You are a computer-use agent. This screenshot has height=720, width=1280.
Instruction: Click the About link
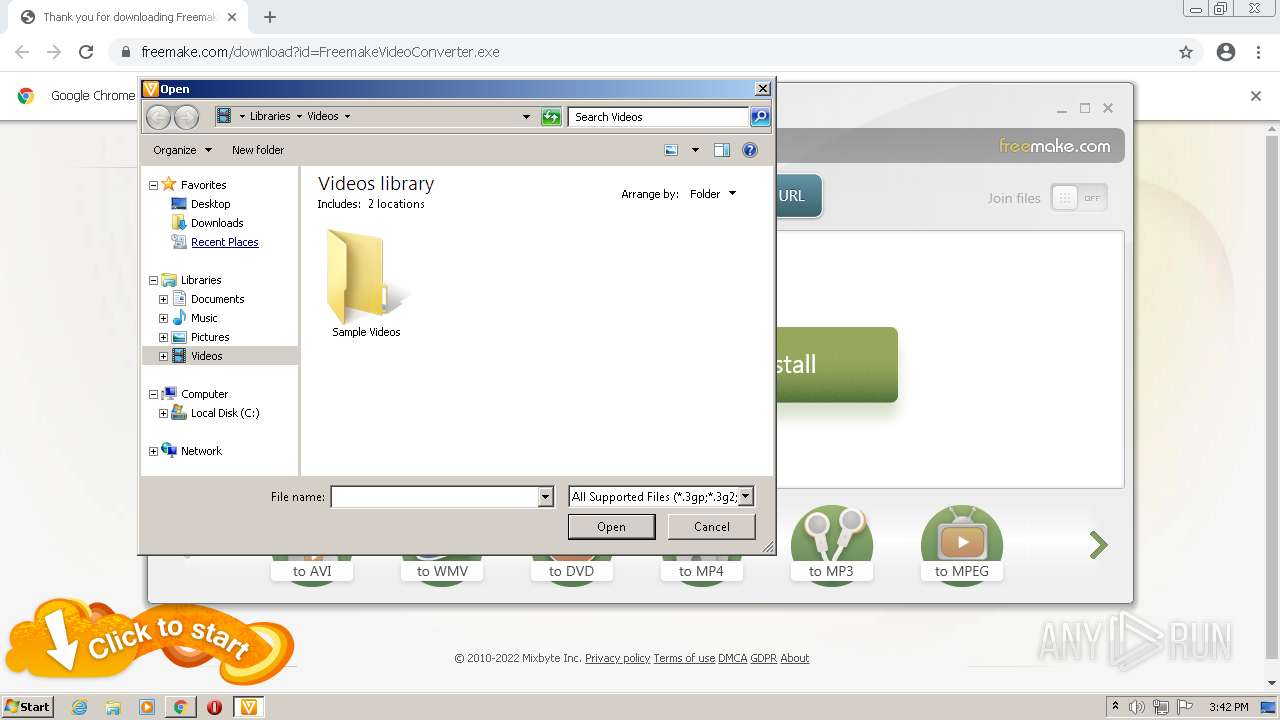click(794, 658)
